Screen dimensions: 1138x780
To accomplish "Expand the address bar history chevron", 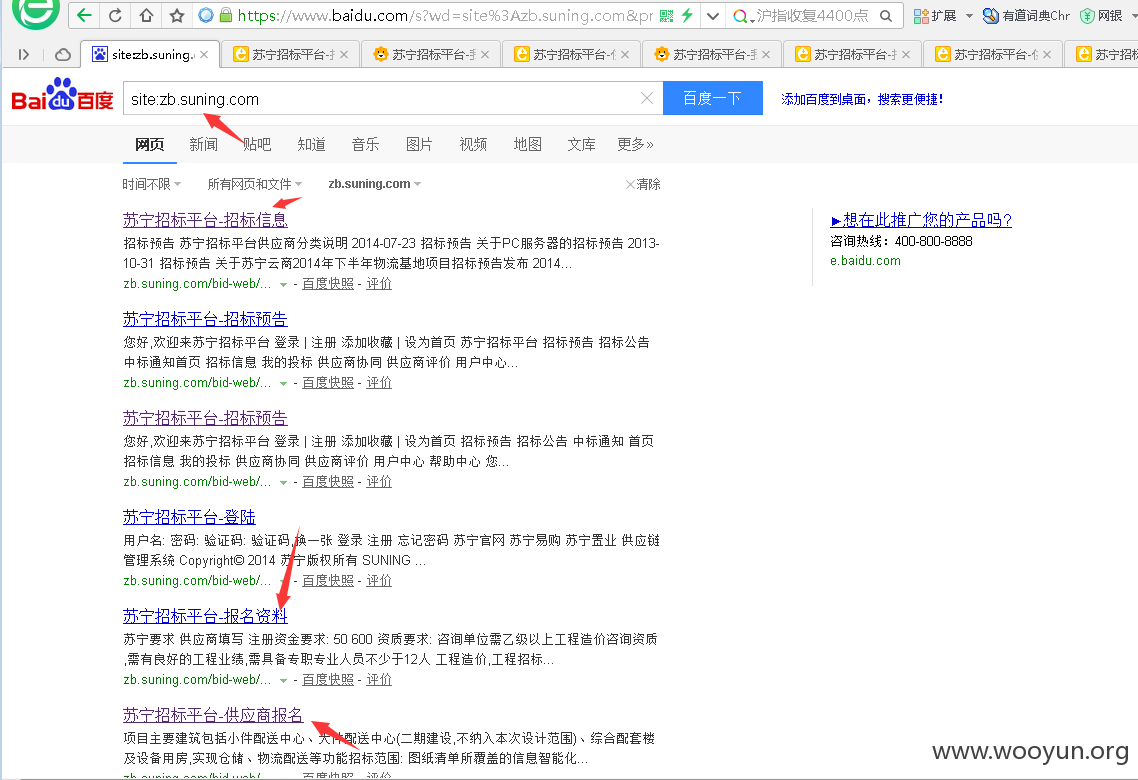I will tap(713, 16).
